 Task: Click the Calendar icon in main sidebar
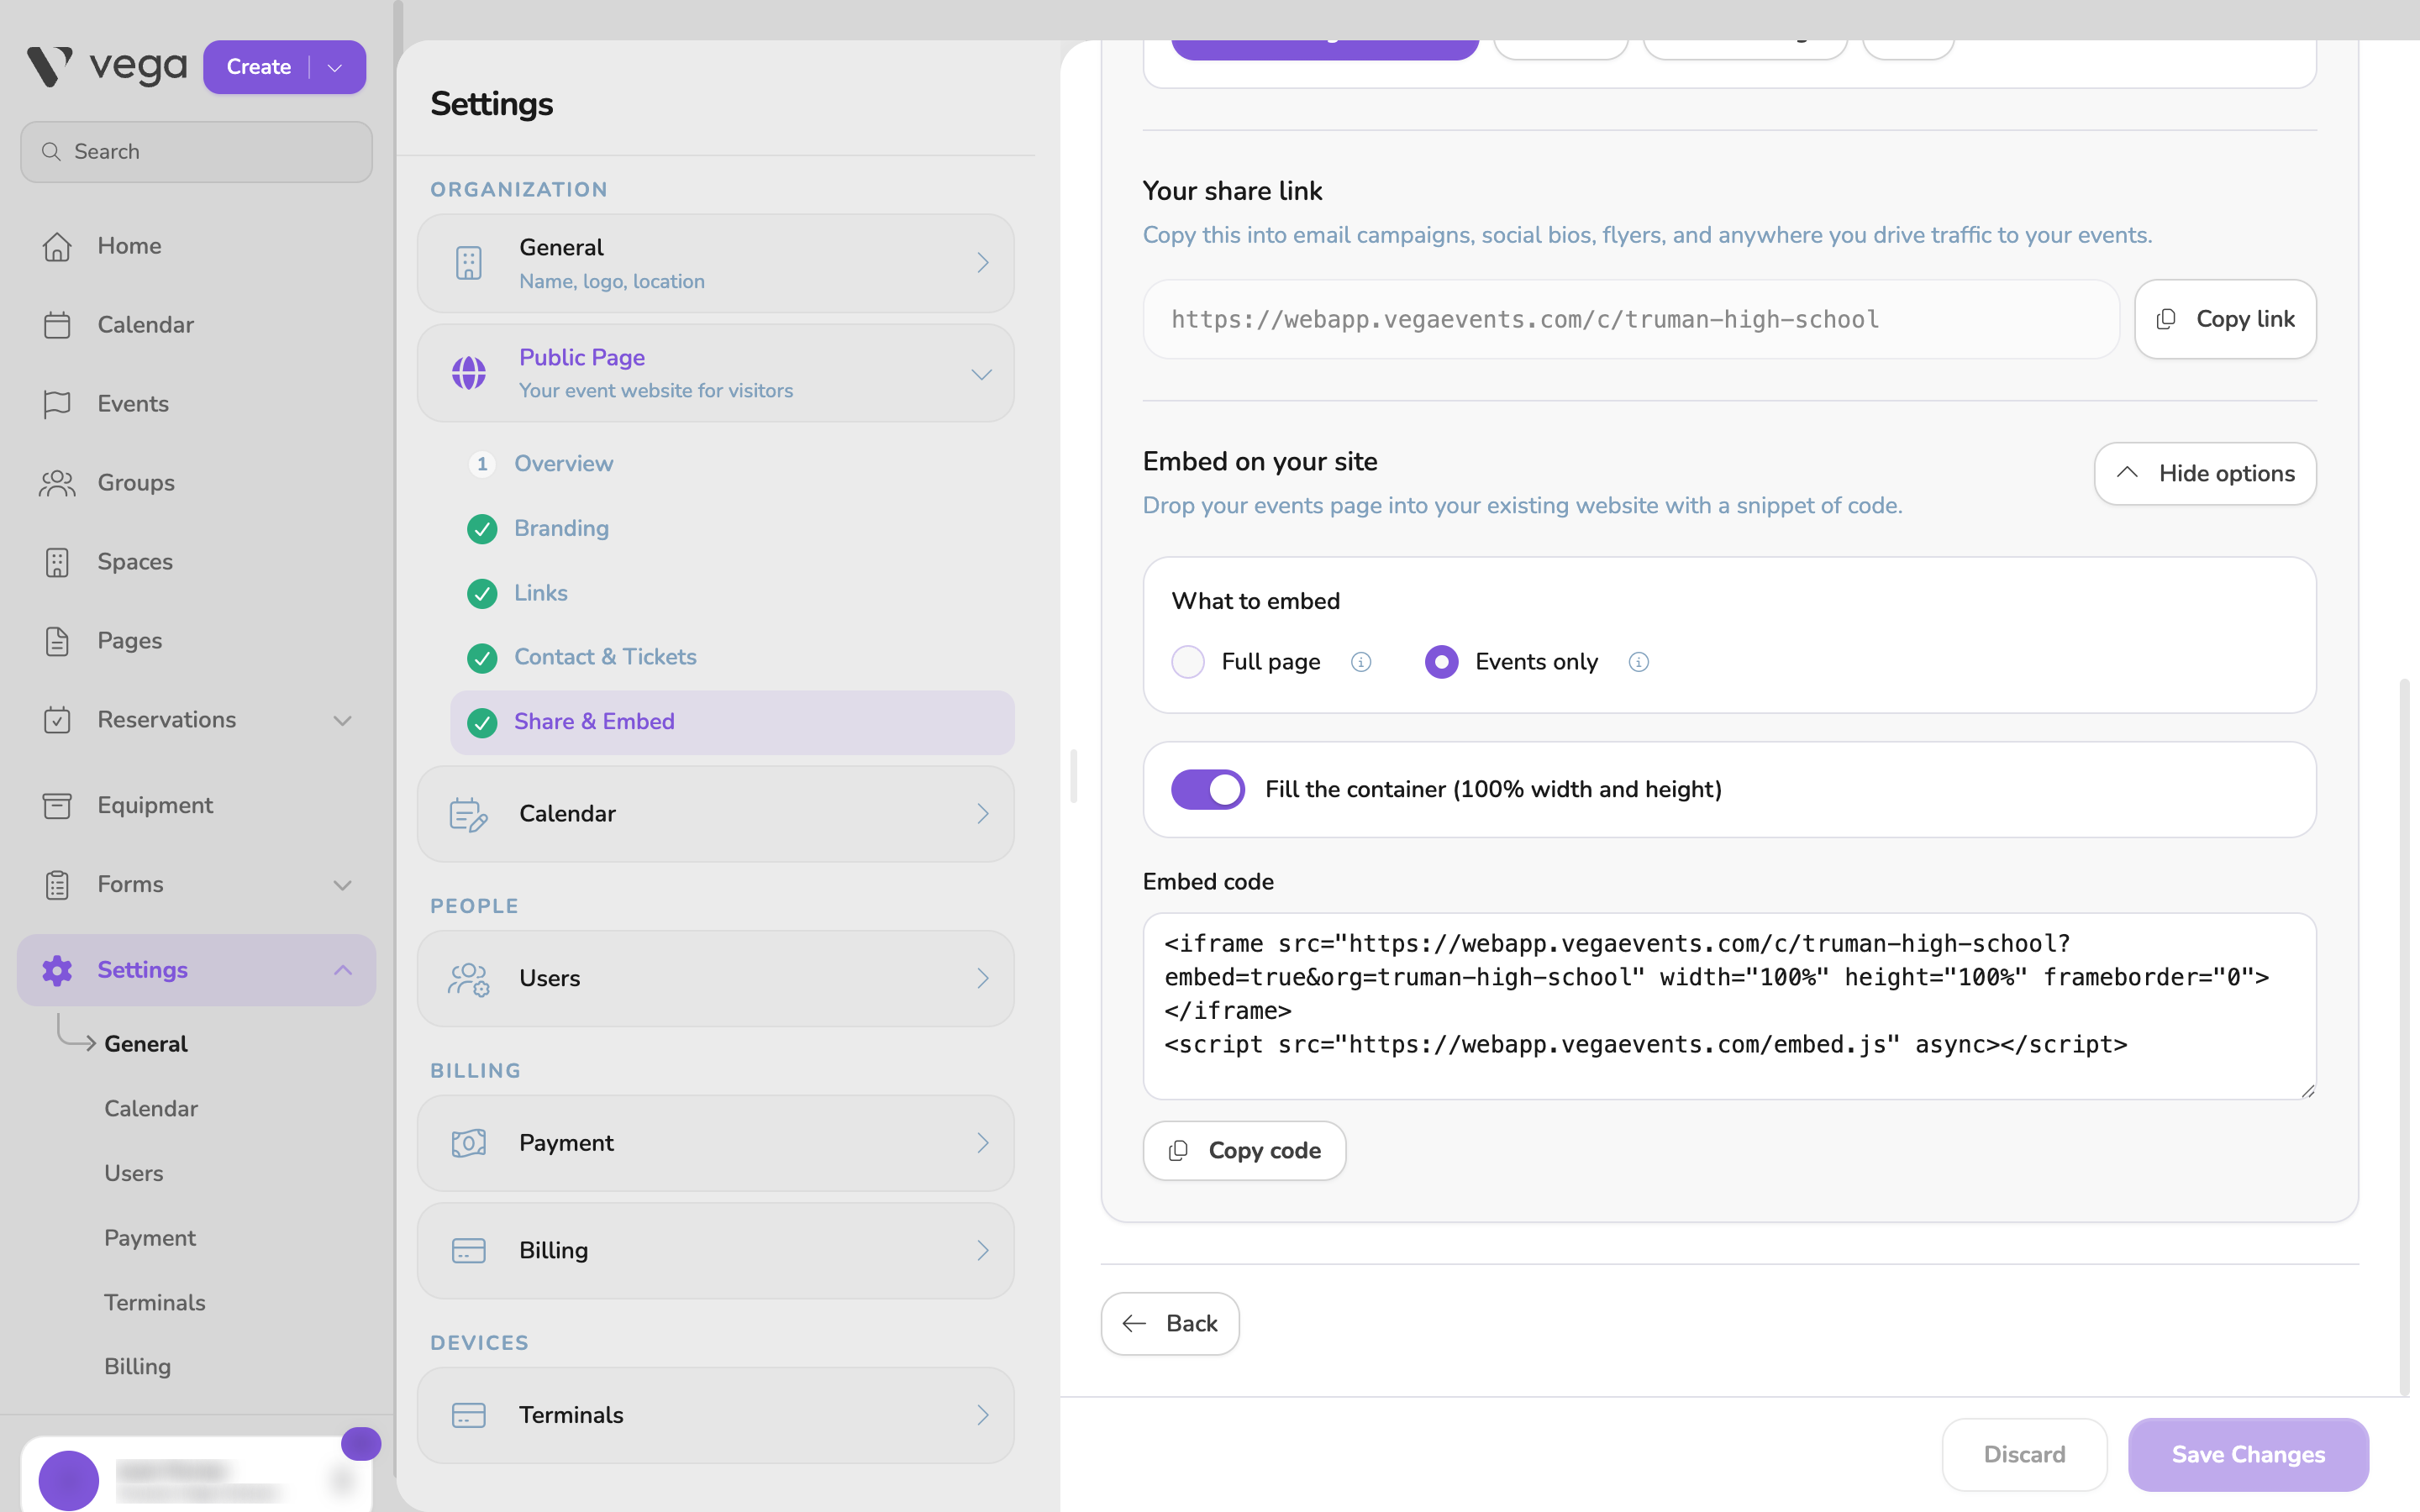tap(57, 325)
